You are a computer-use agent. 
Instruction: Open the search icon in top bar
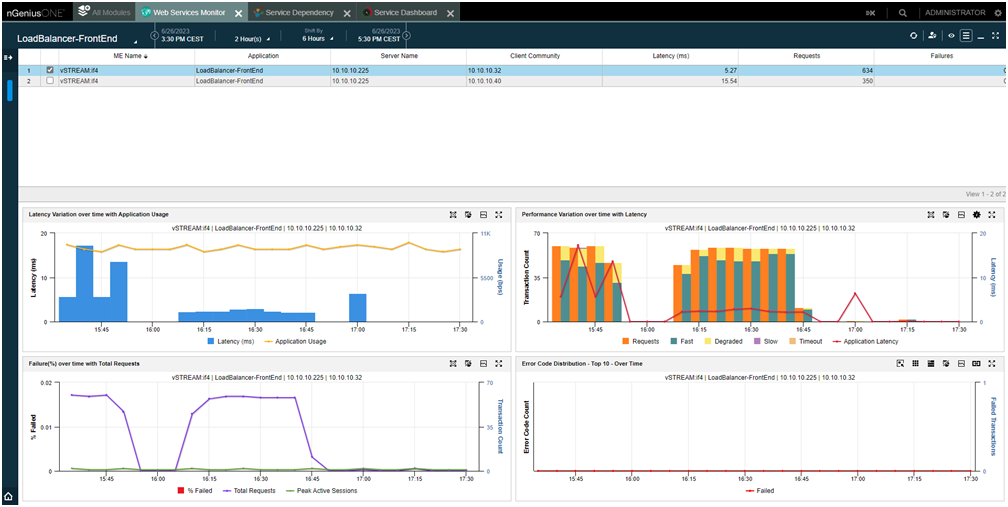tap(903, 13)
